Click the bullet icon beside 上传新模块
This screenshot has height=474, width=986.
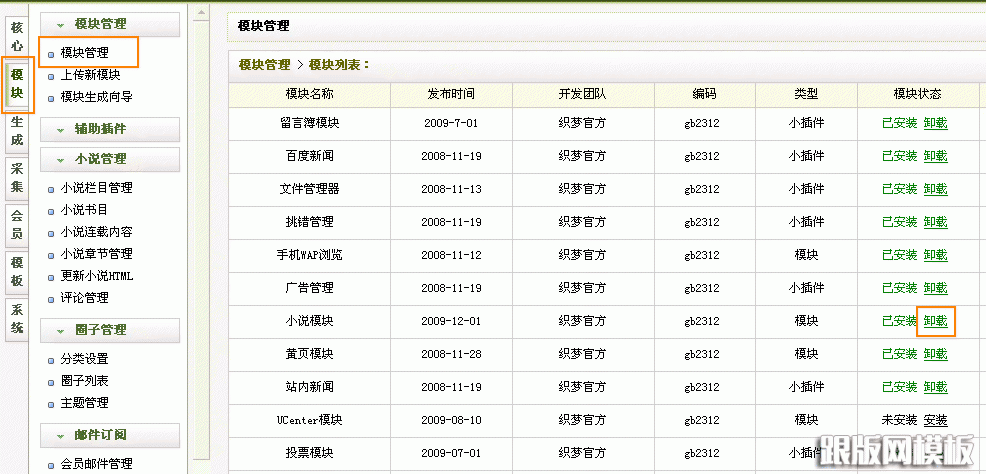coord(51,77)
